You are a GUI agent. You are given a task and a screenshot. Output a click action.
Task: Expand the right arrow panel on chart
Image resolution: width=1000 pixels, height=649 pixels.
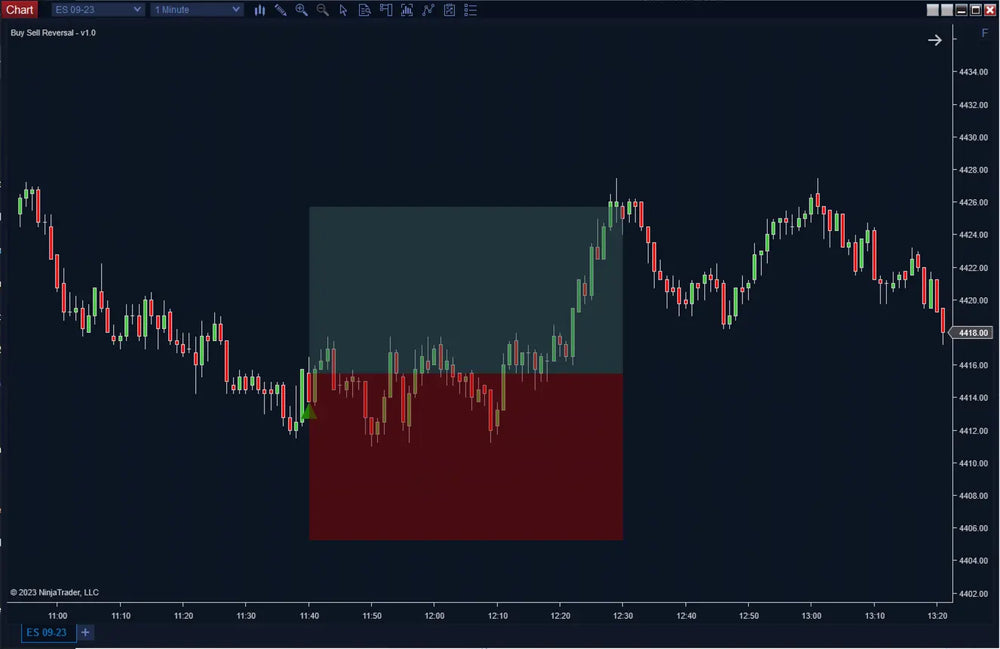pos(934,40)
